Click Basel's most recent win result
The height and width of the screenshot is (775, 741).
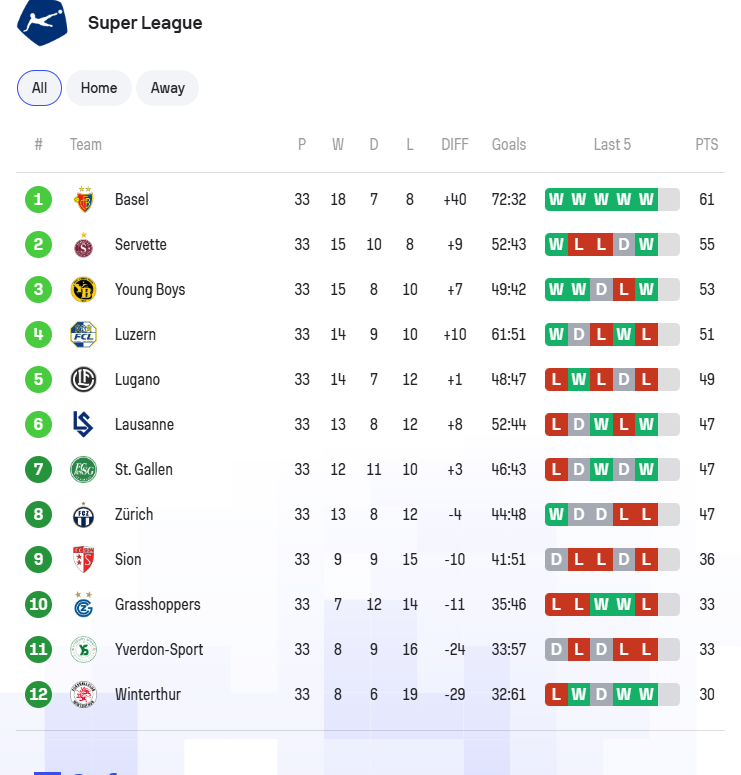tap(646, 200)
